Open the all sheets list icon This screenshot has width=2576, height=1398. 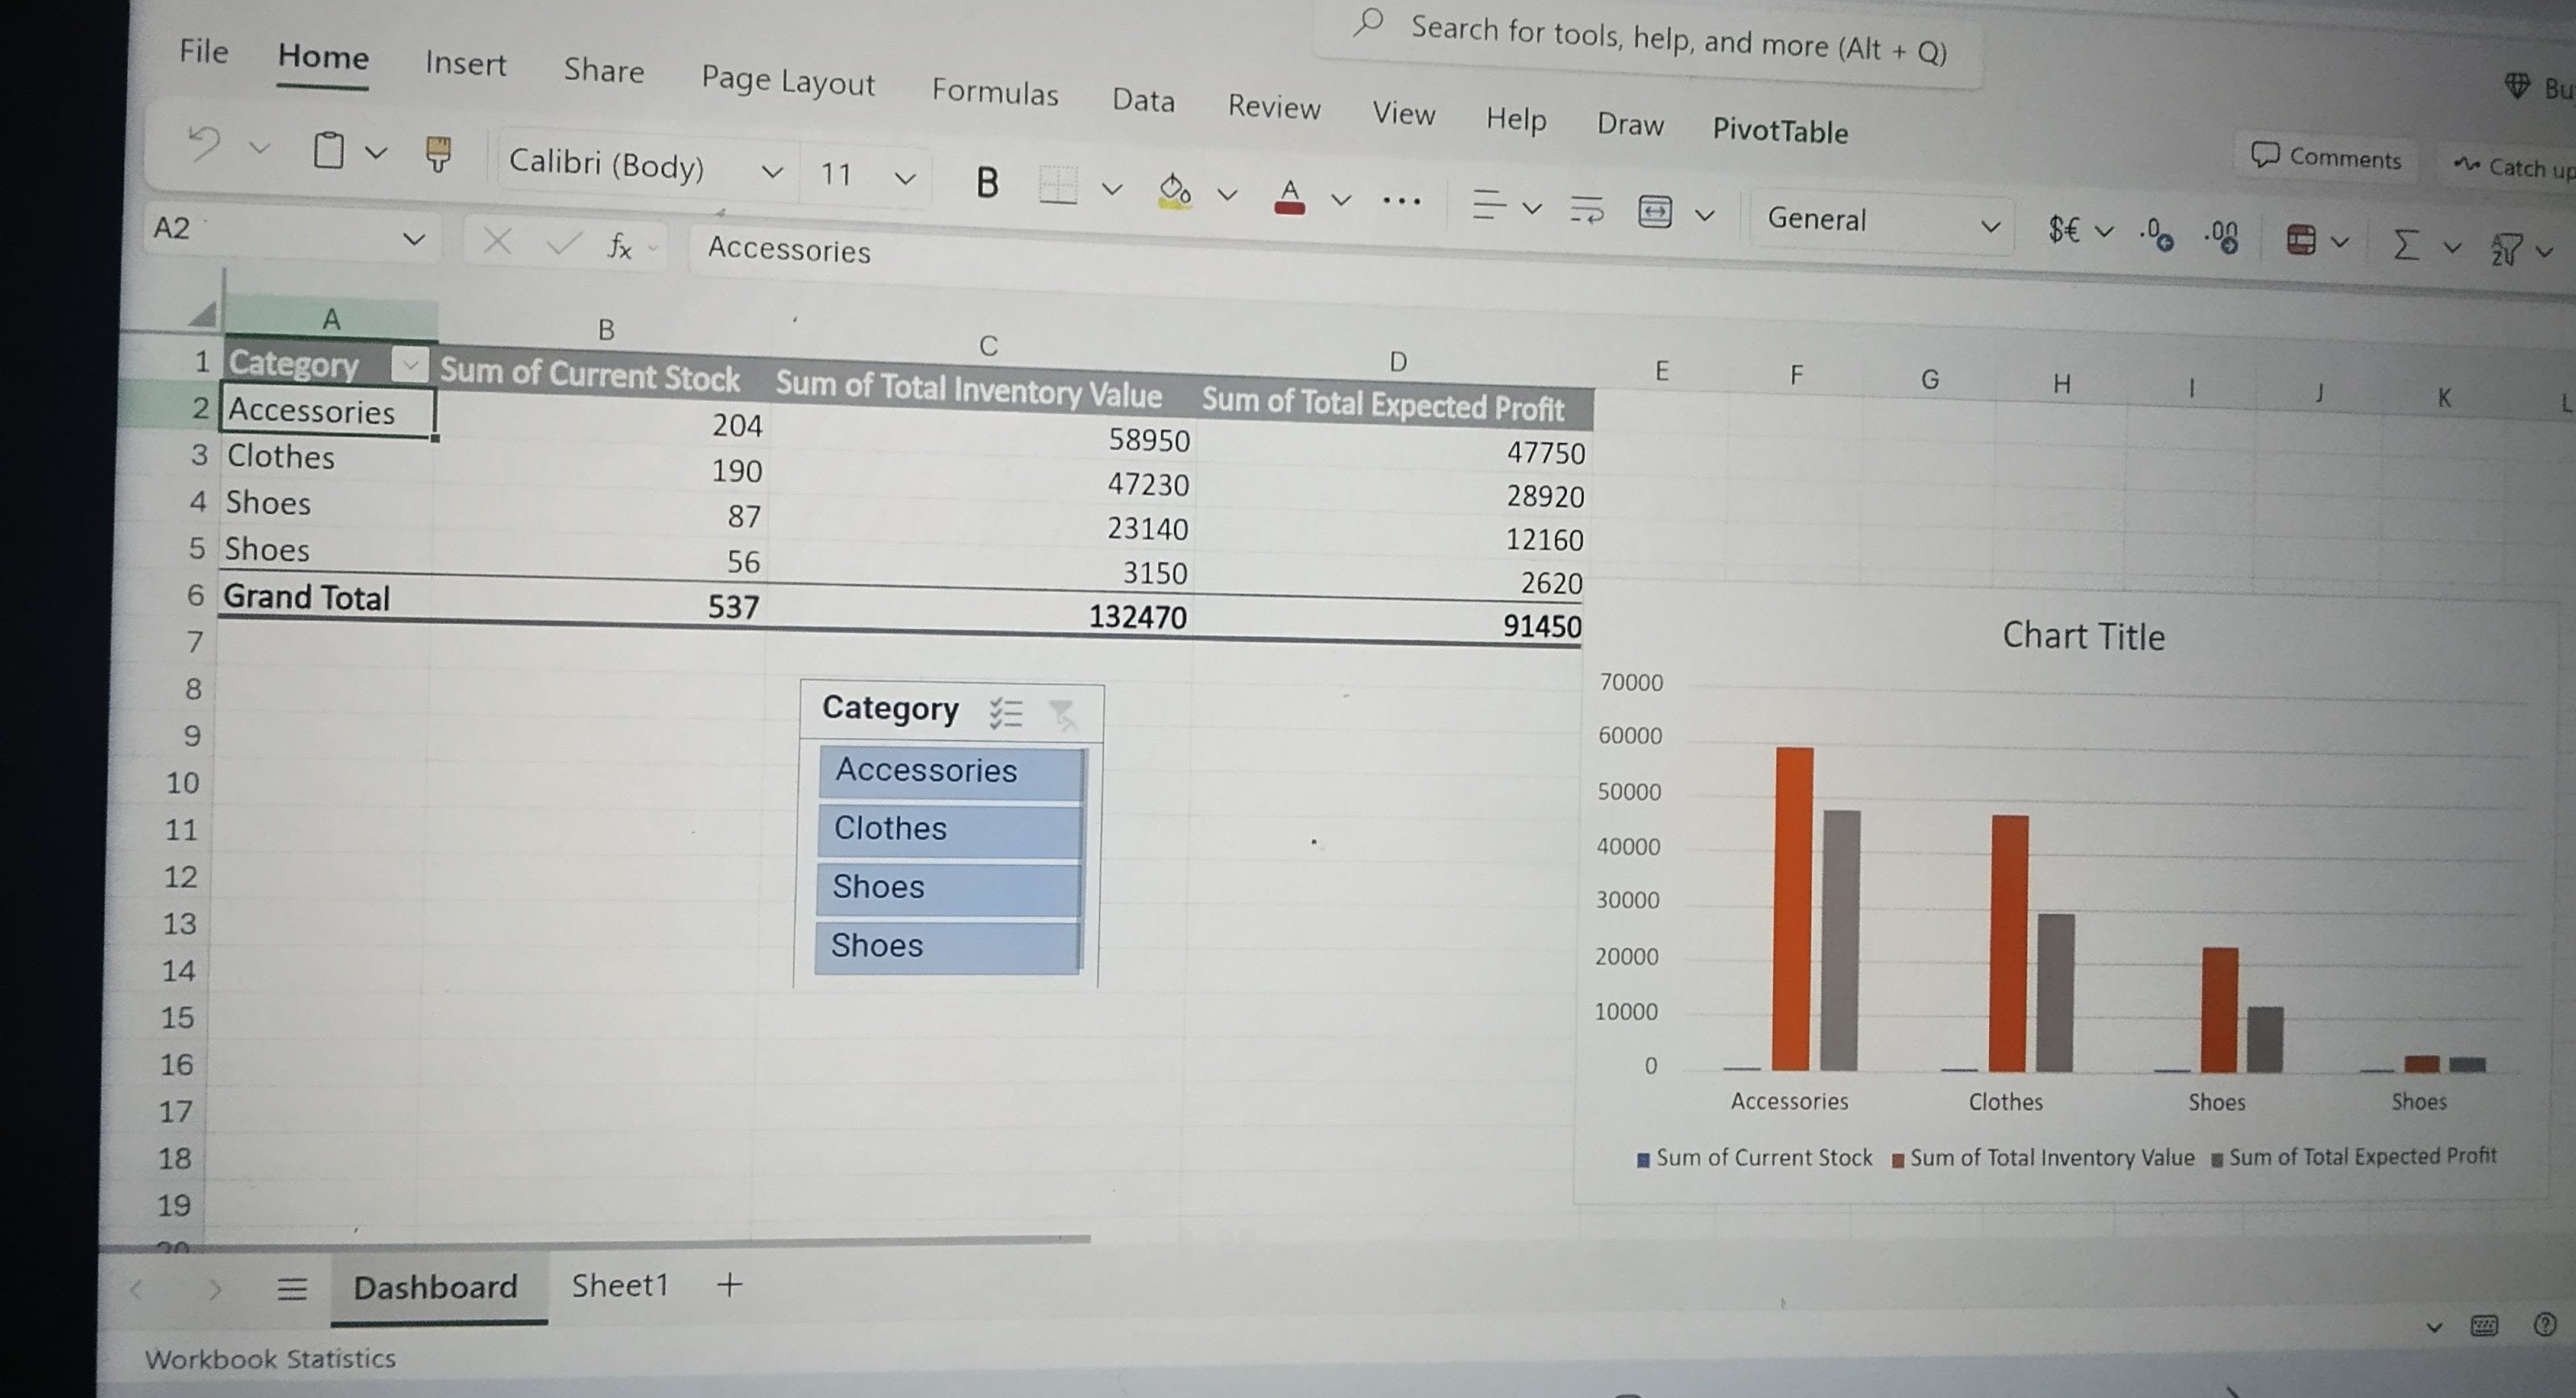coord(292,1288)
